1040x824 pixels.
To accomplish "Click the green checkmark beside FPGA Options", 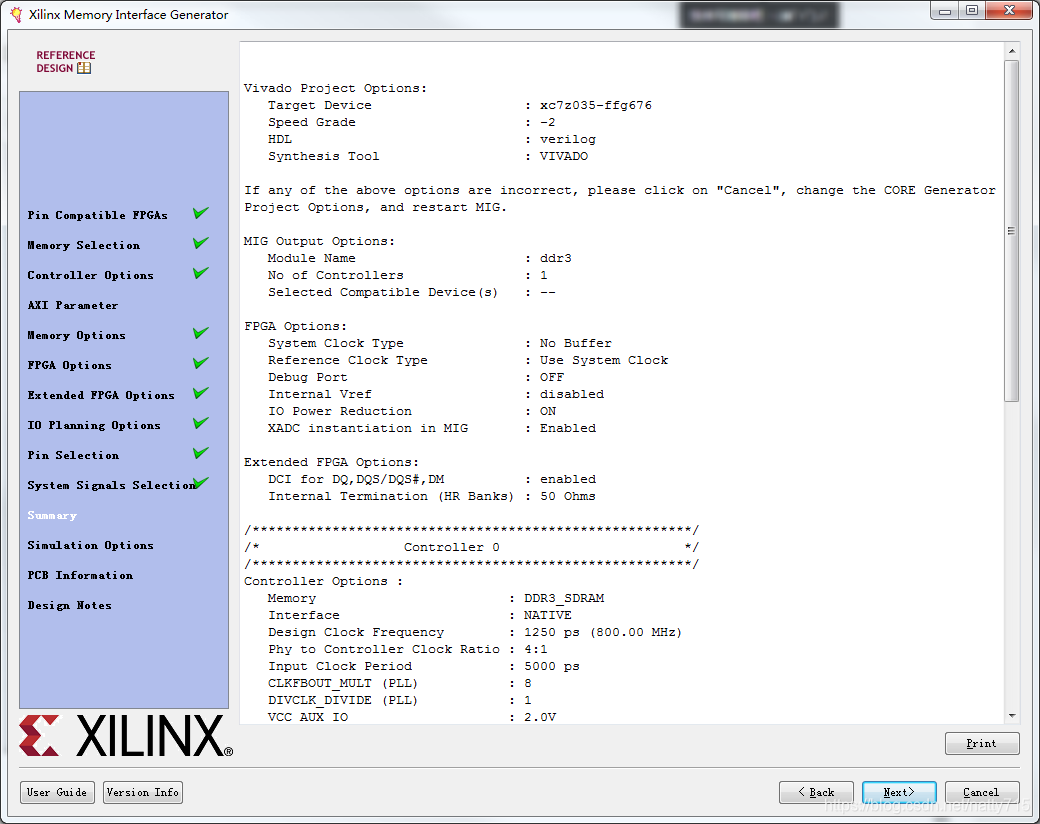I will (x=201, y=363).
